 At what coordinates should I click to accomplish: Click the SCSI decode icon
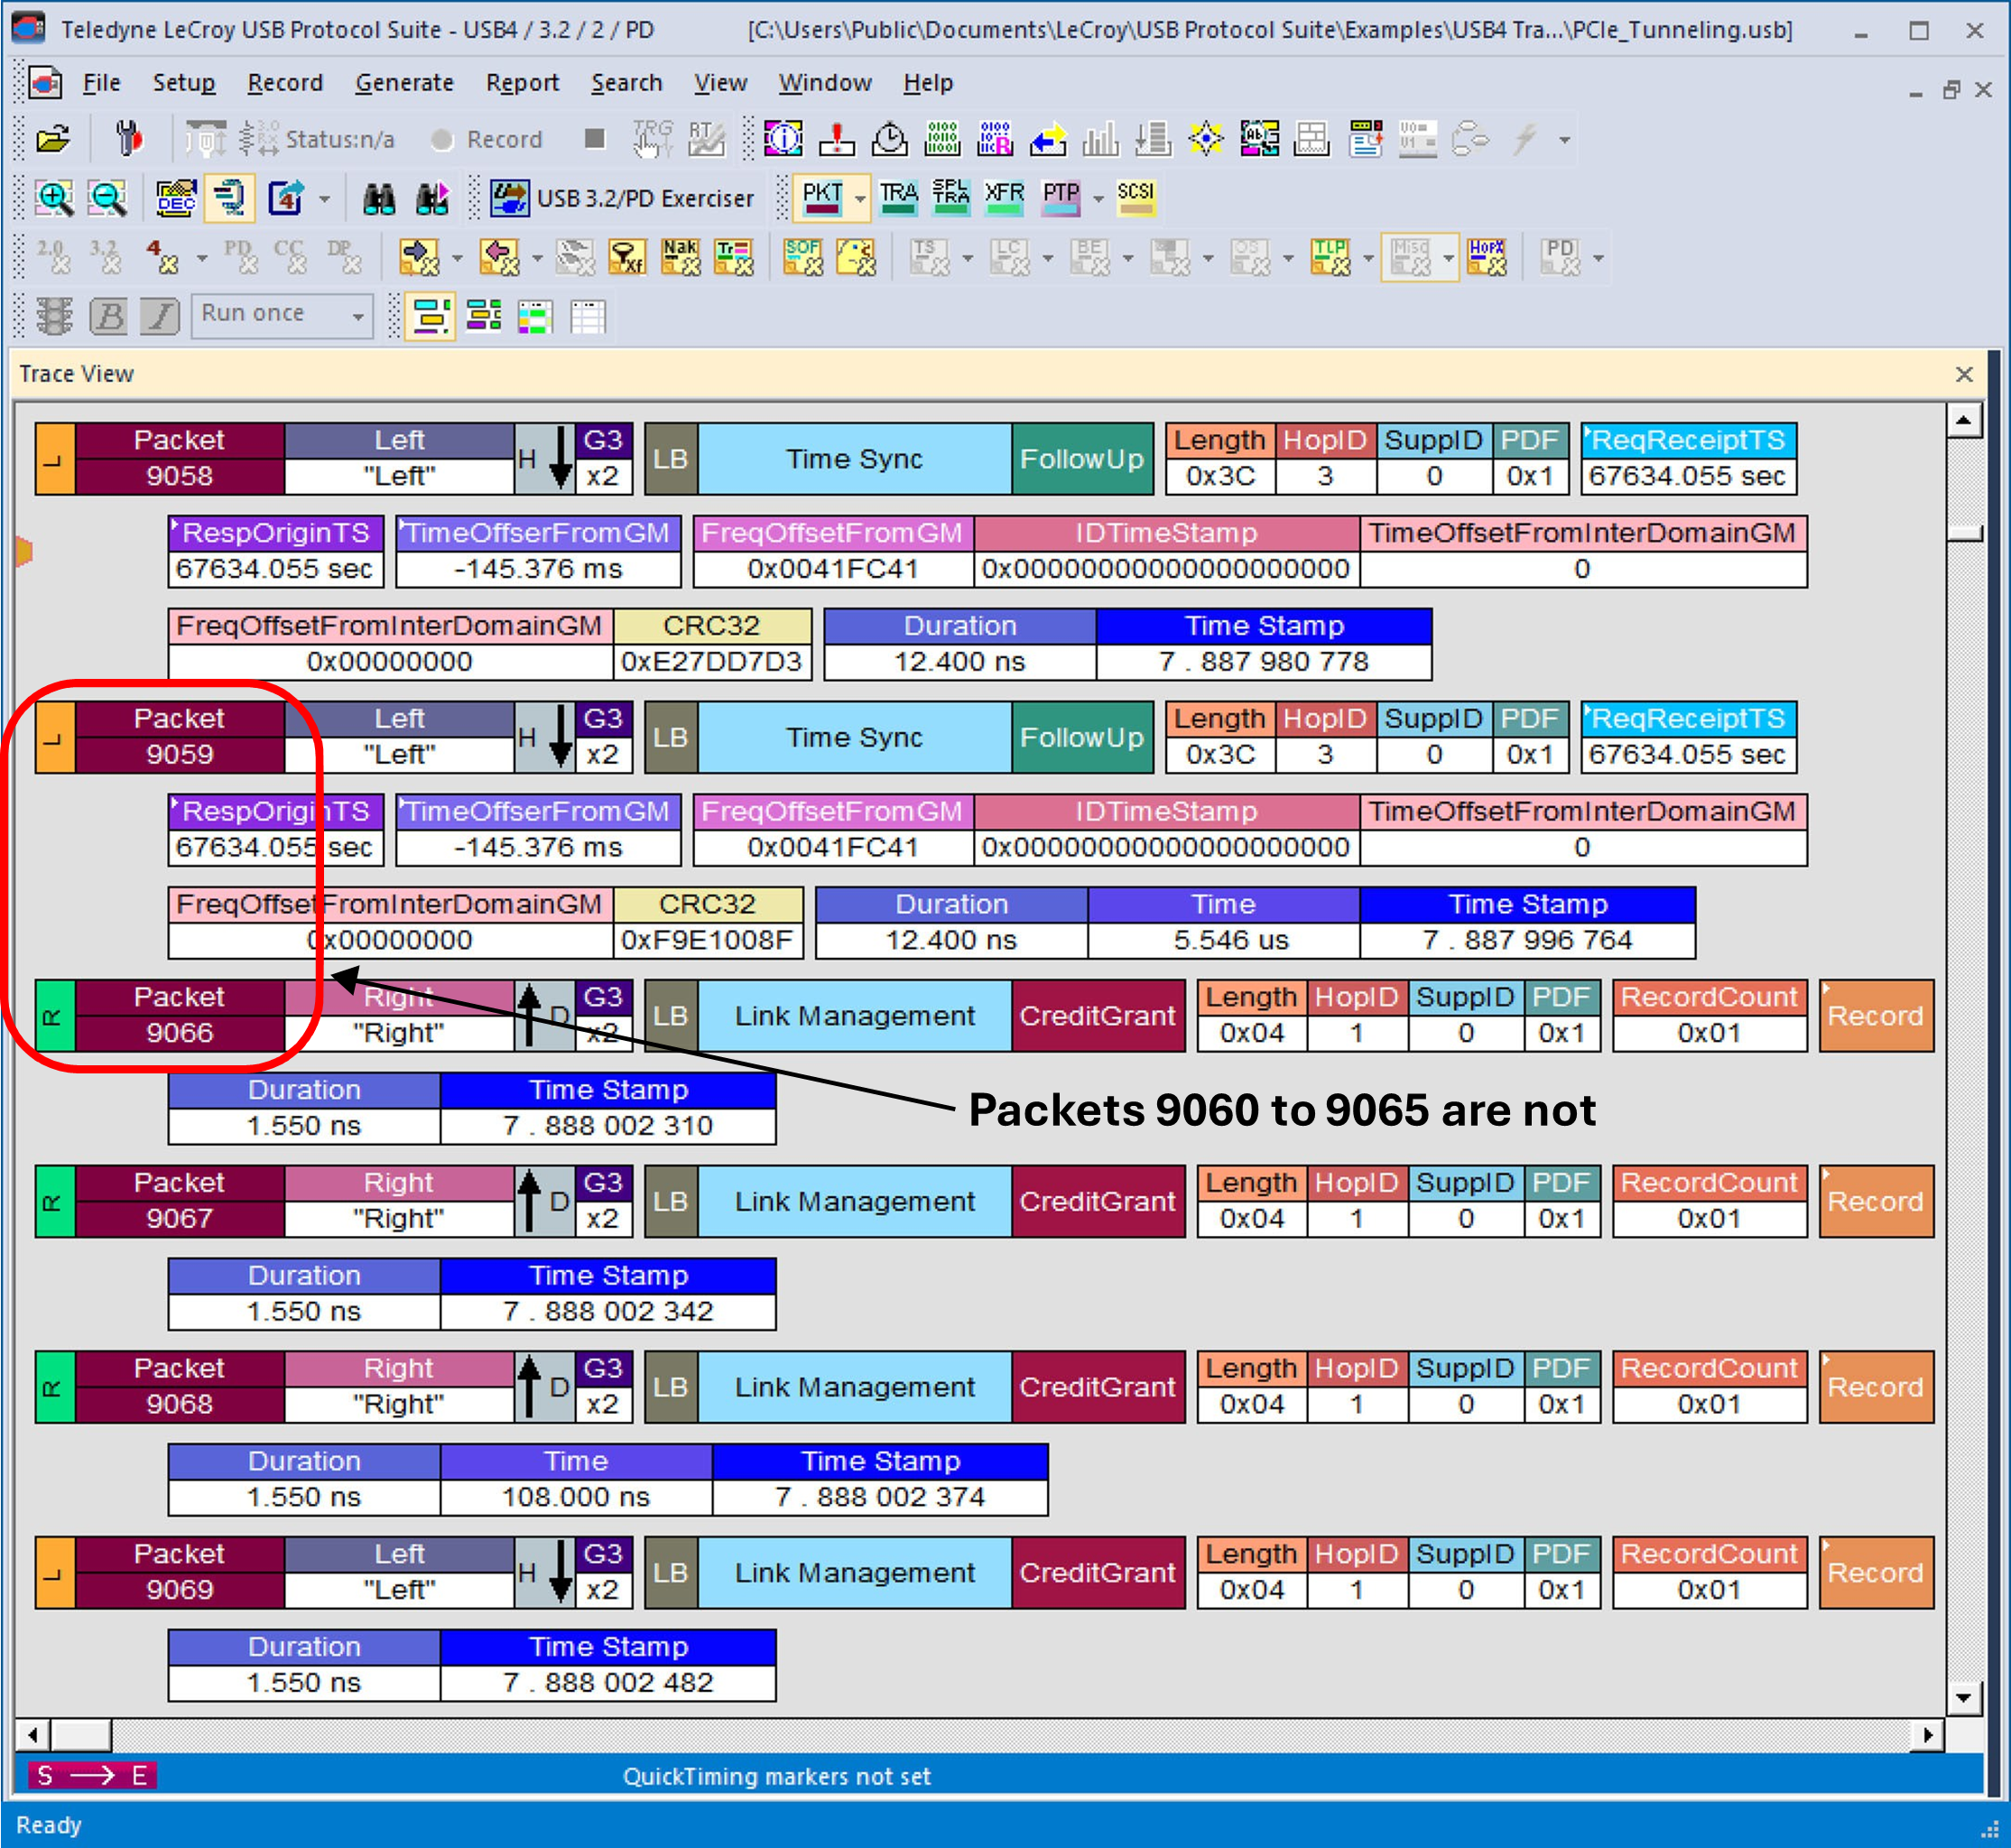click(x=1135, y=198)
